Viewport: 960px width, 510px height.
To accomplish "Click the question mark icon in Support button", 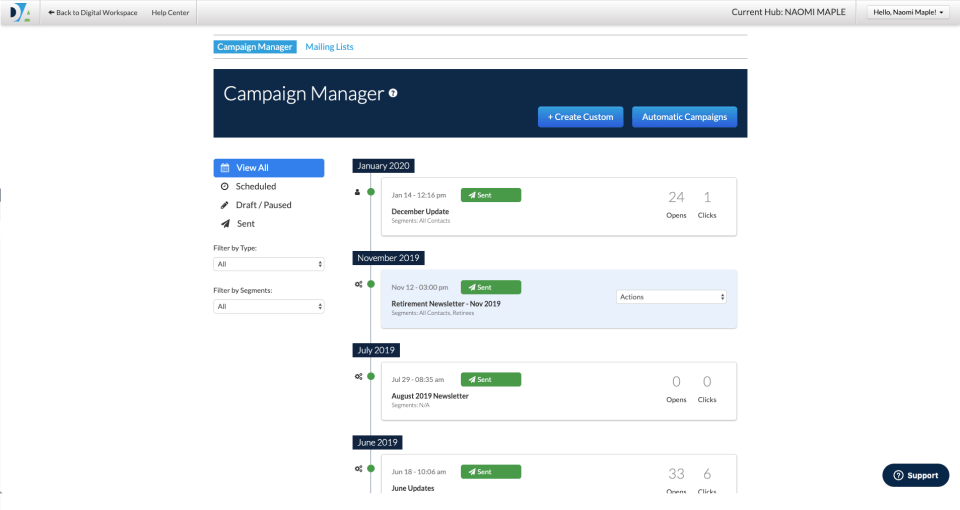I will pyautogui.click(x=898, y=476).
